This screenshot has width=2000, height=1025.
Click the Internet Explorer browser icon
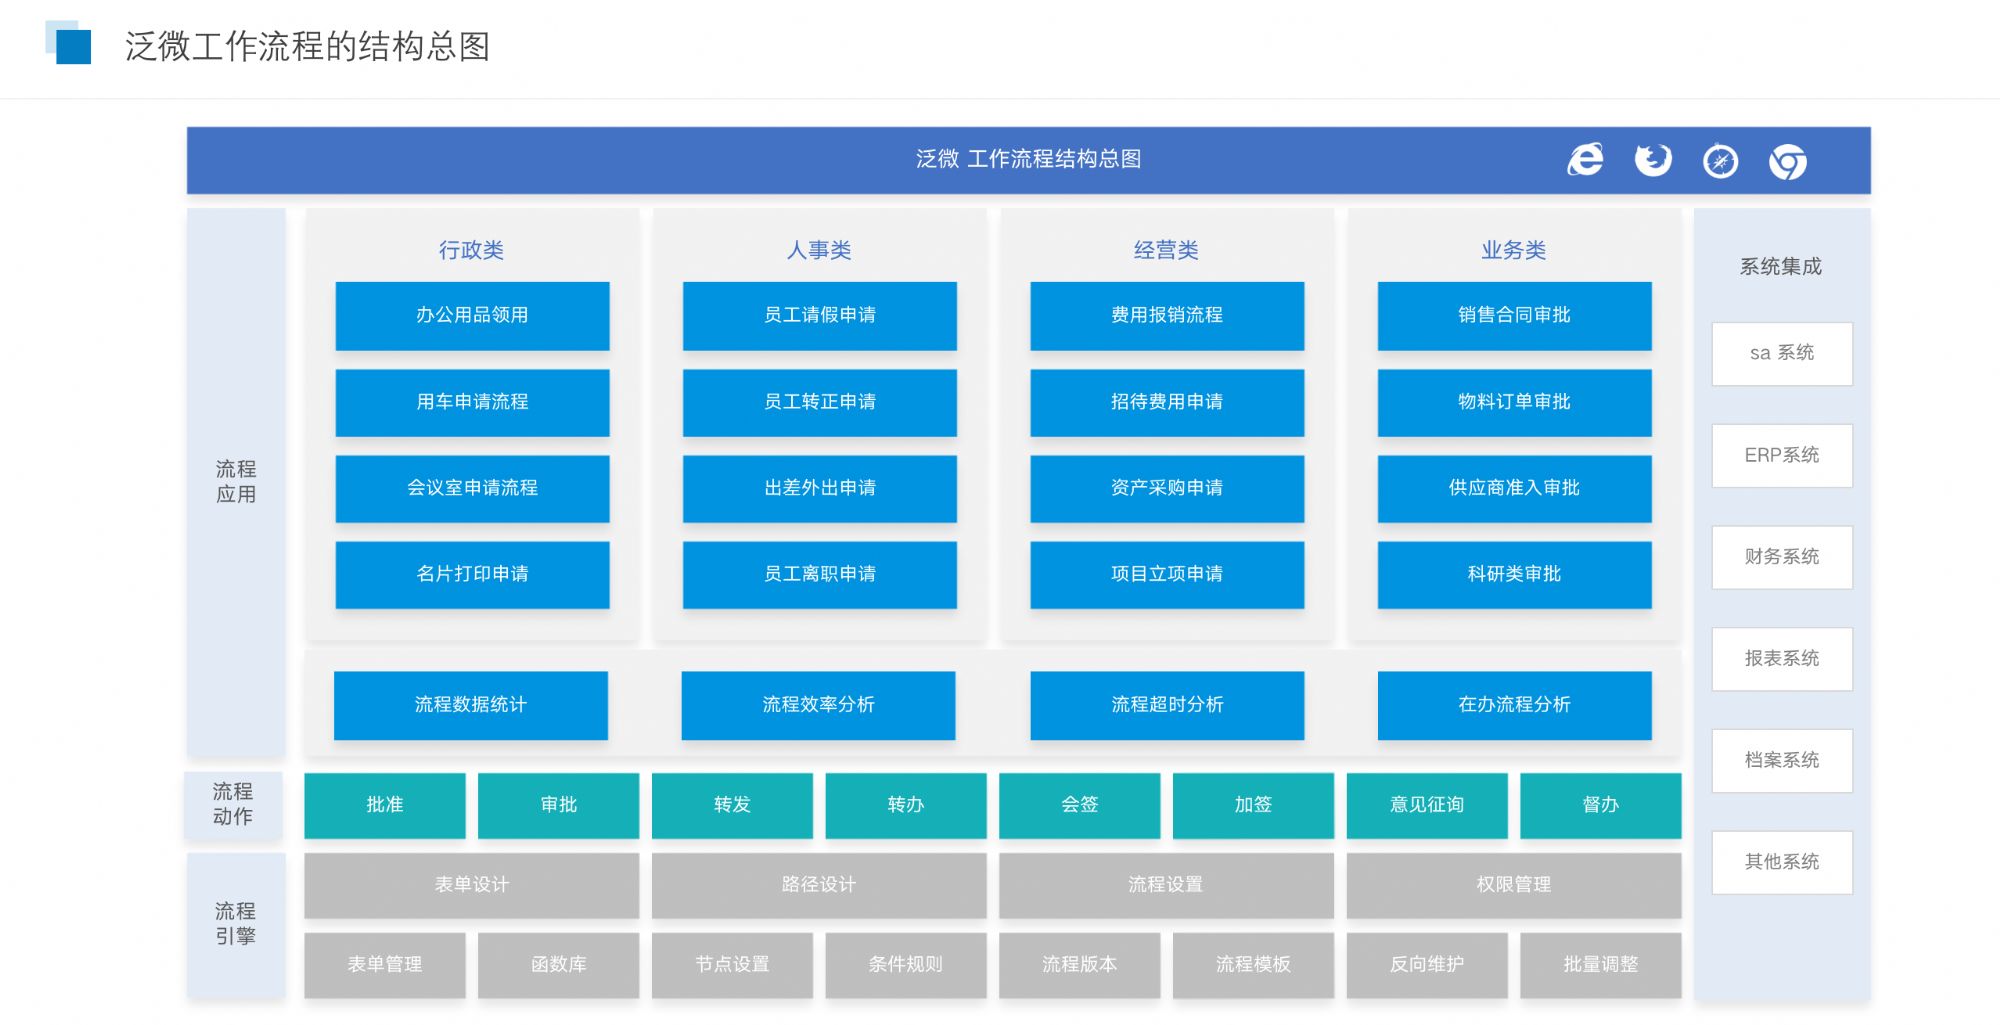click(x=1585, y=160)
